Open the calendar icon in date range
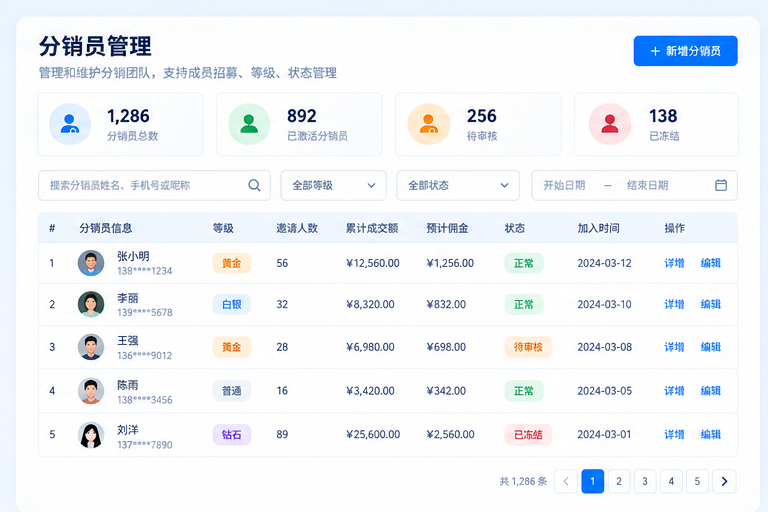 (720, 185)
